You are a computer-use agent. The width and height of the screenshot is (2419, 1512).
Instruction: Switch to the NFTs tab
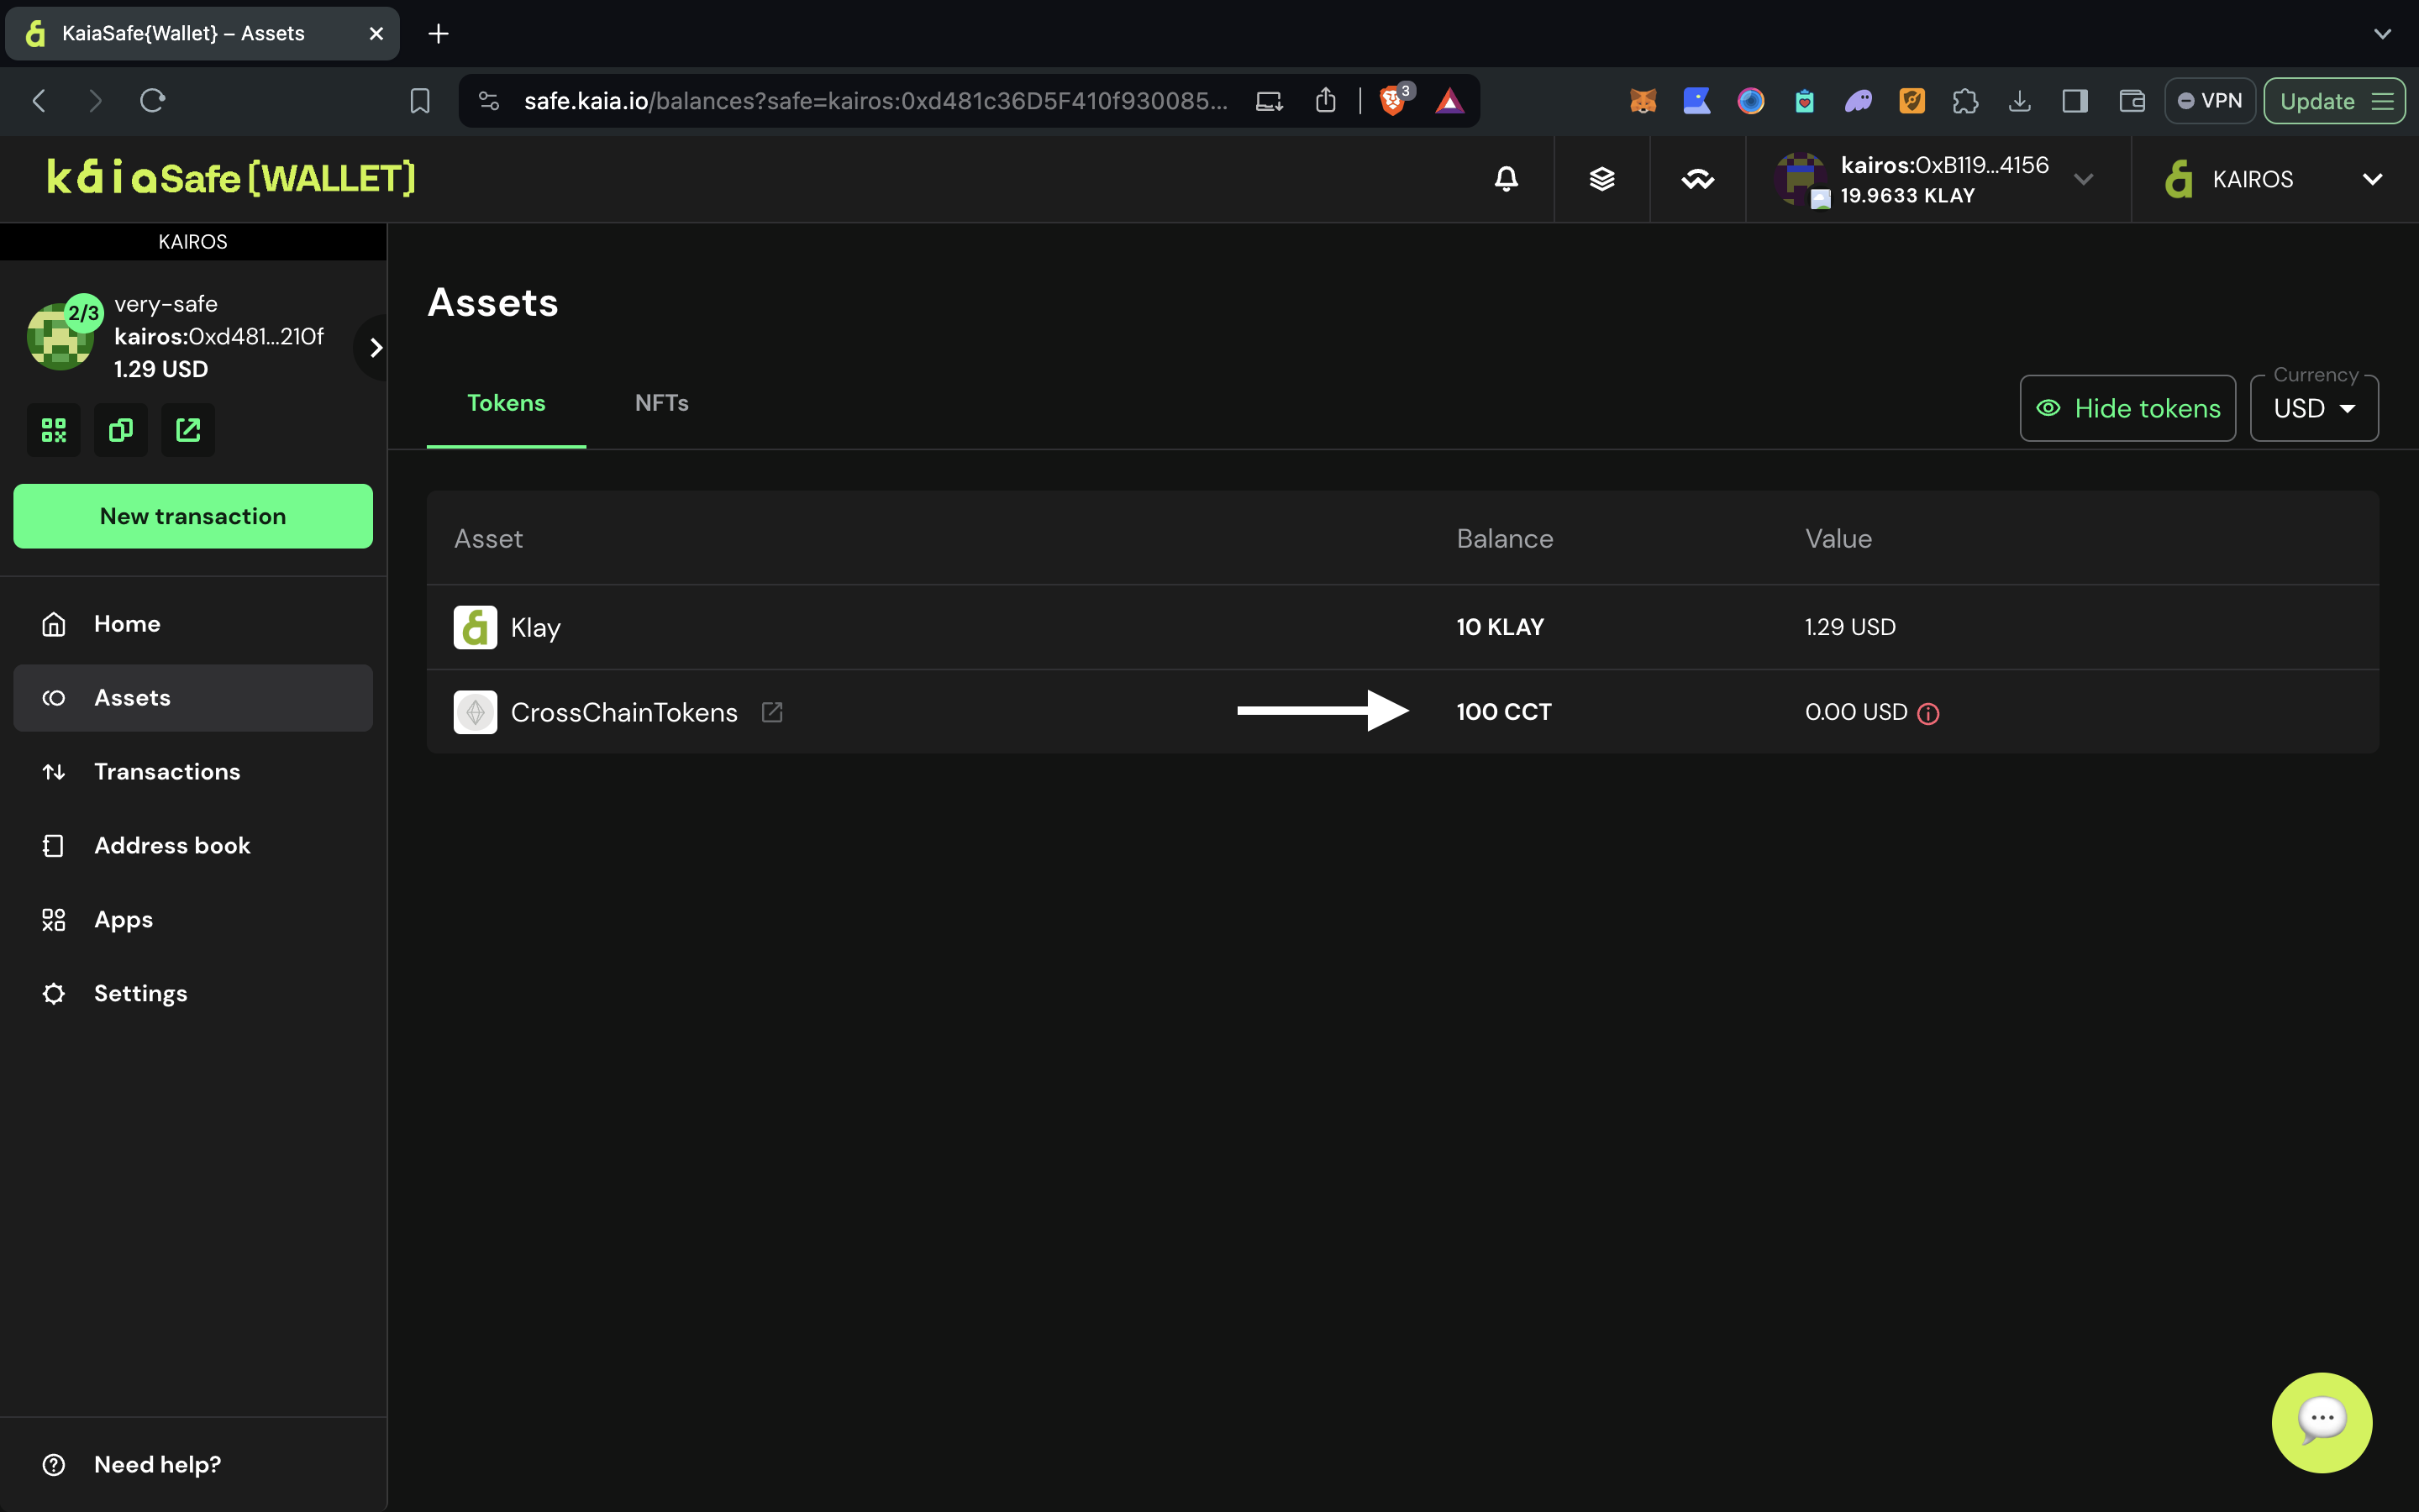(x=661, y=403)
